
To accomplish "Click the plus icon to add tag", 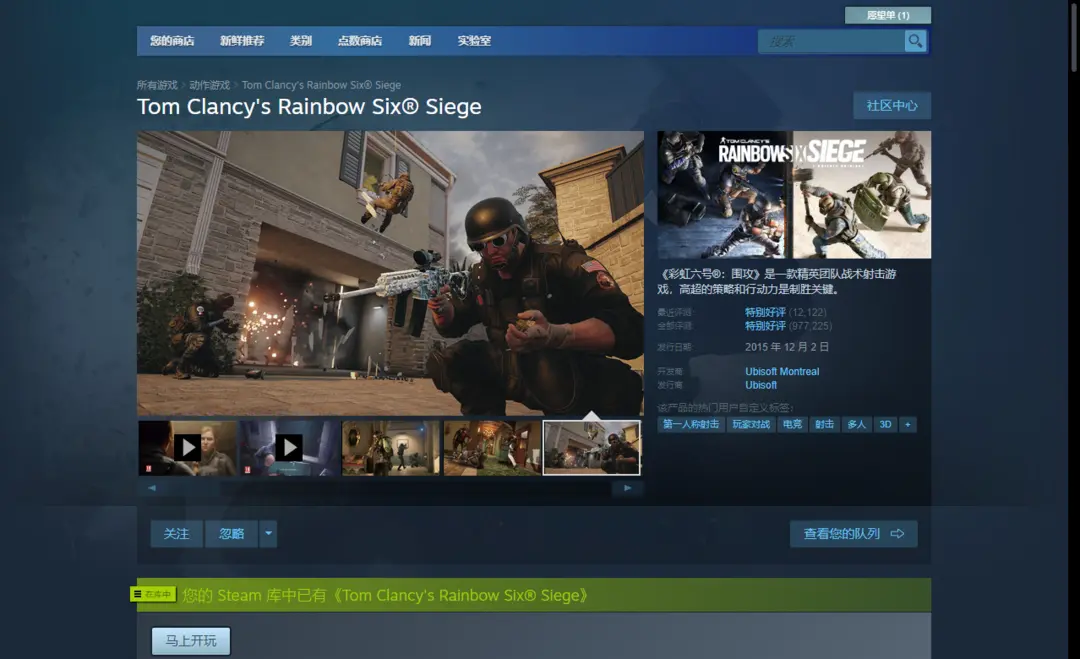I will (908, 424).
